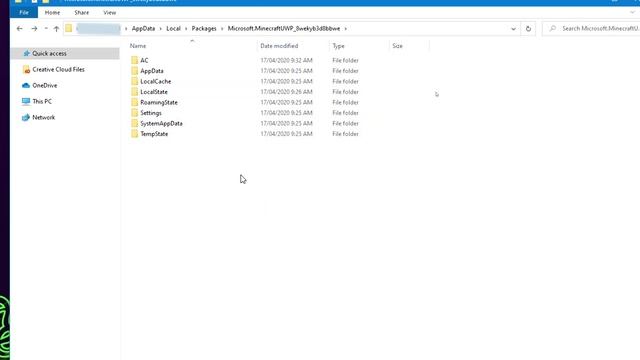The width and height of the screenshot is (640, 360).
Task: Select Network in the sidebar
Action: point(43,117)
